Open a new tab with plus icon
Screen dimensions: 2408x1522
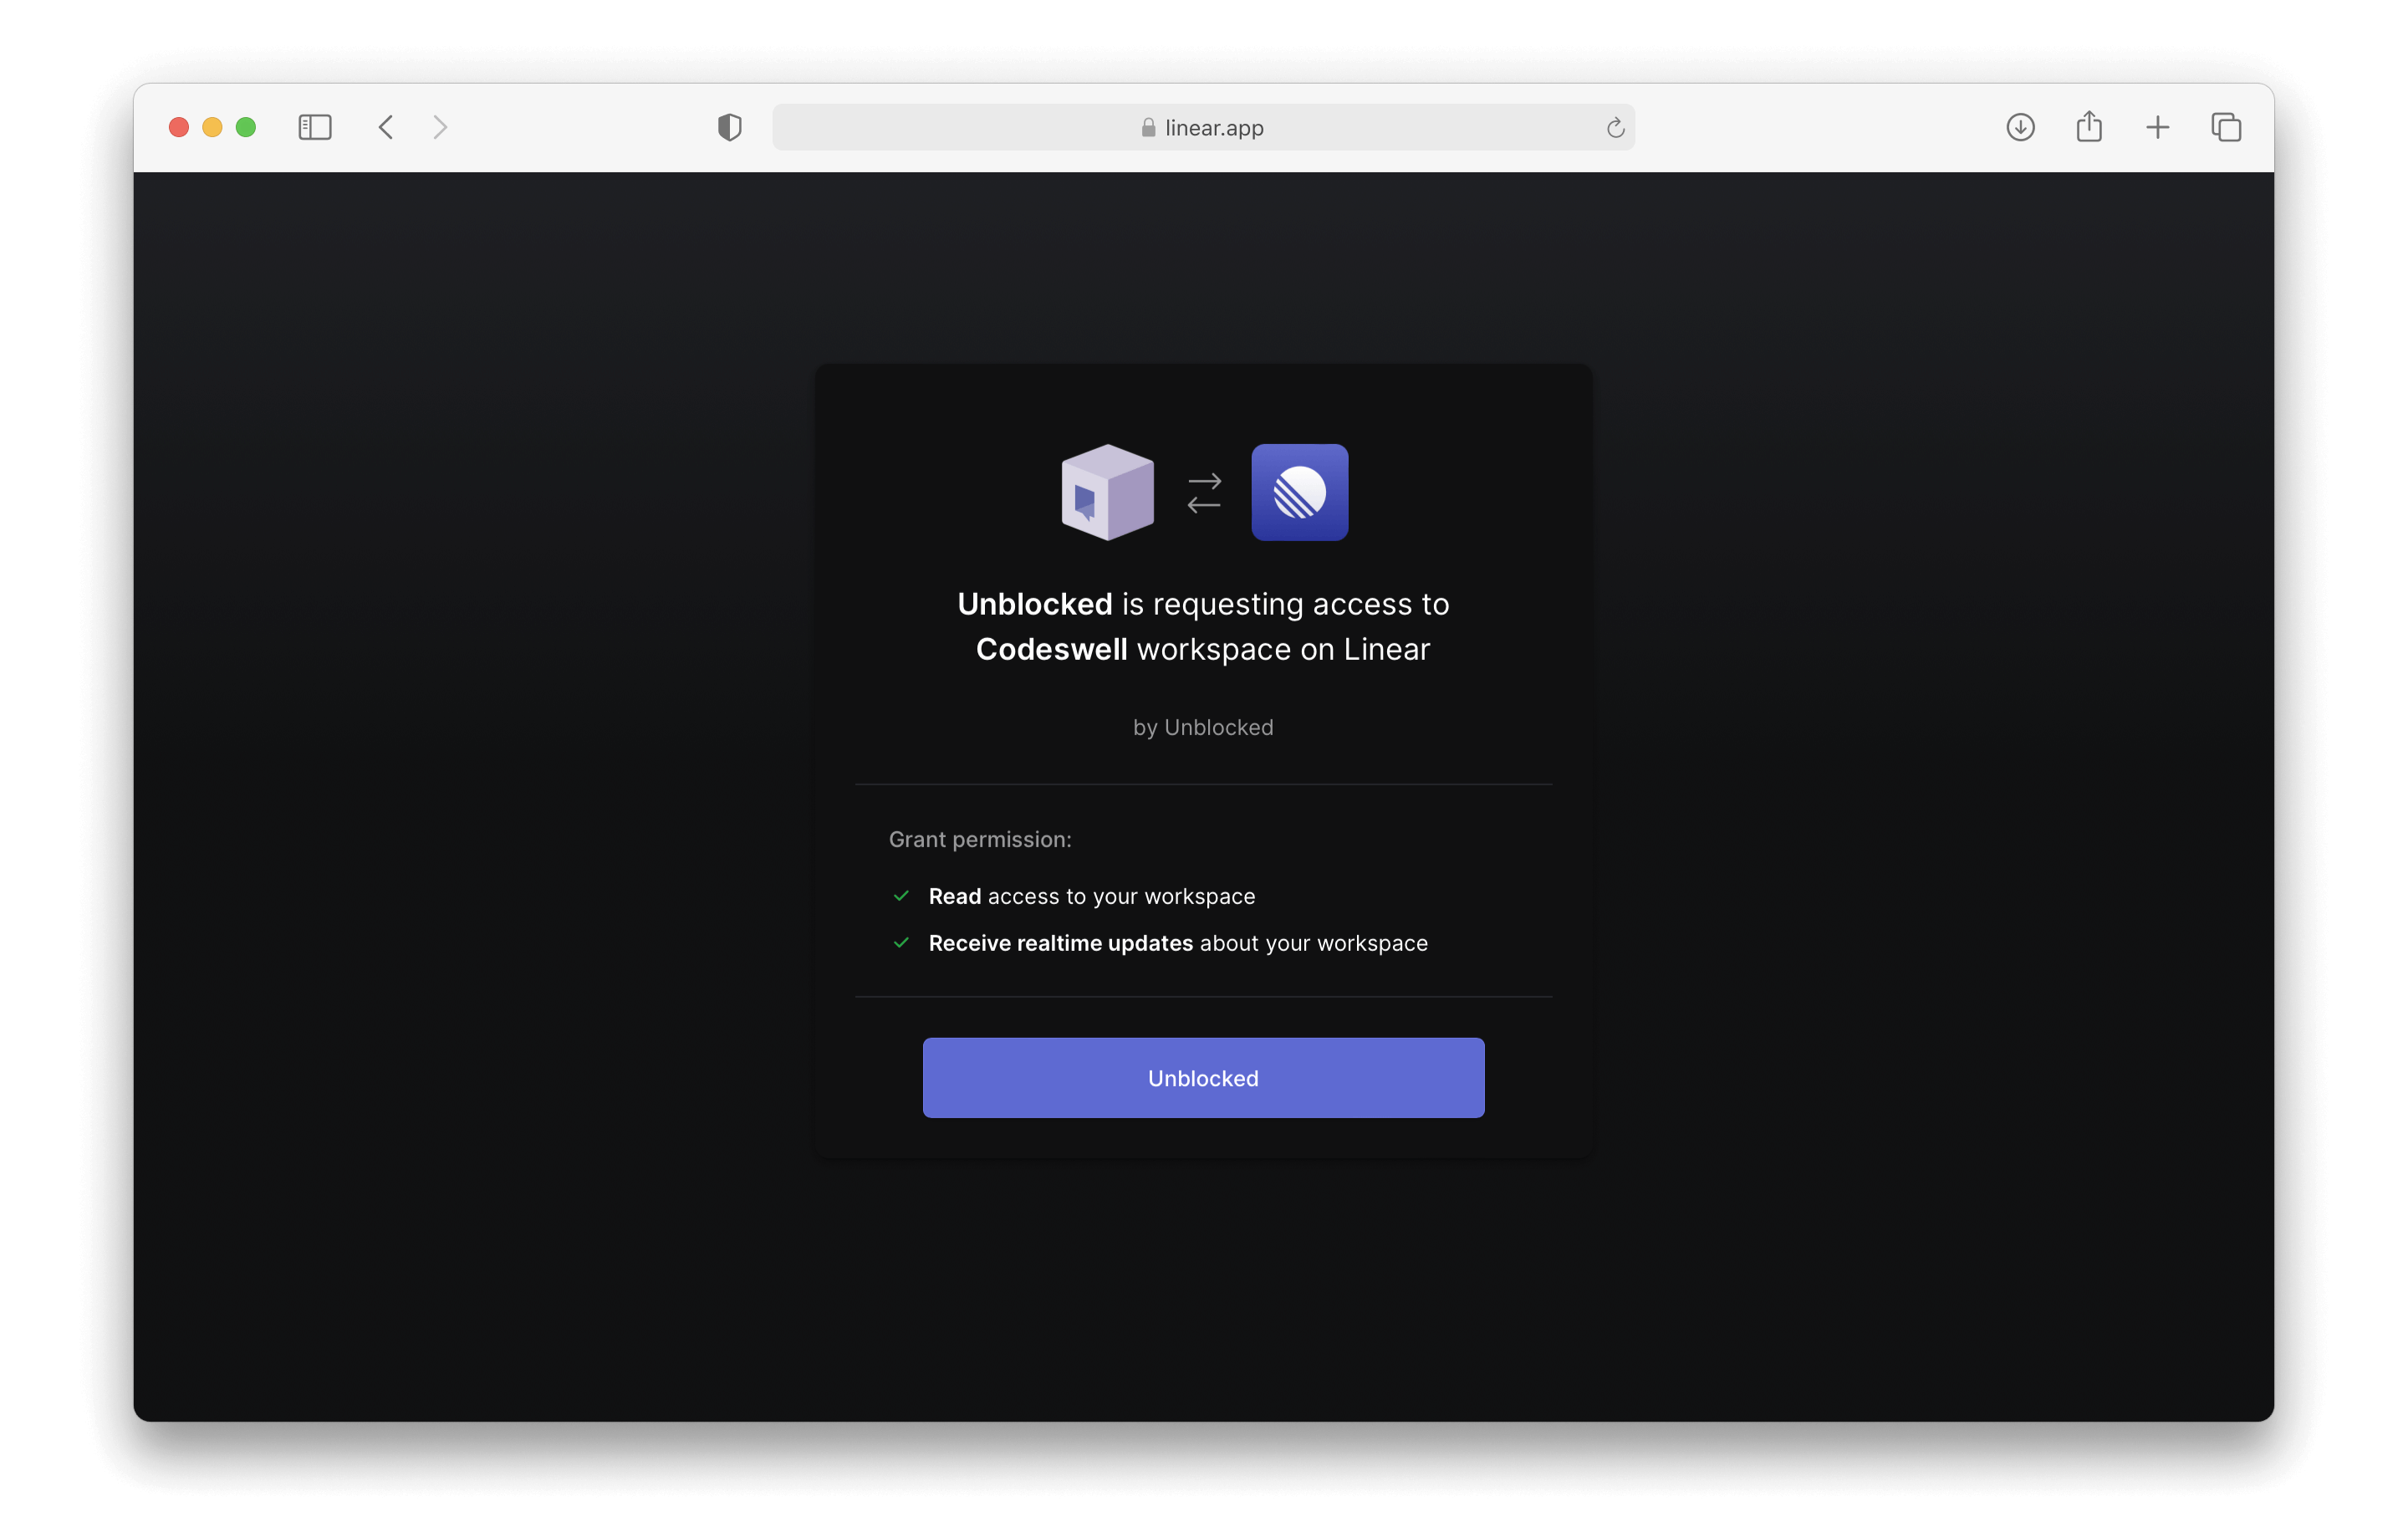click(2157, 127)
